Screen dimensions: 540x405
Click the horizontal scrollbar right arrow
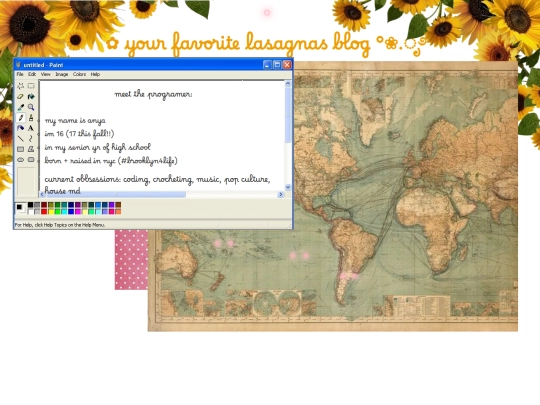(281, 195)
